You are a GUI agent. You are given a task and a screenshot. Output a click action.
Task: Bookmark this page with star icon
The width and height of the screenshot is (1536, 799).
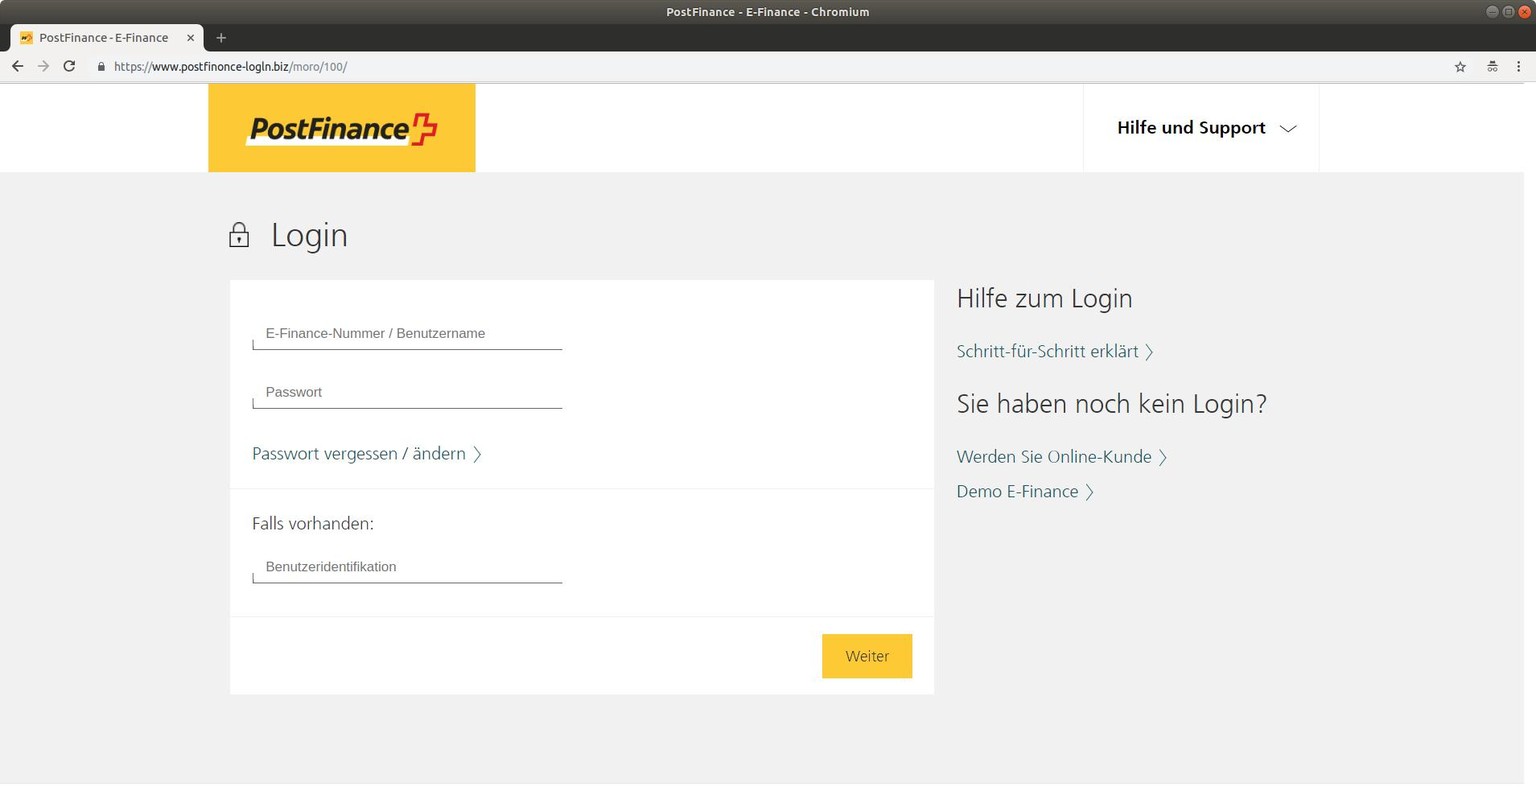coord(1460,67)
